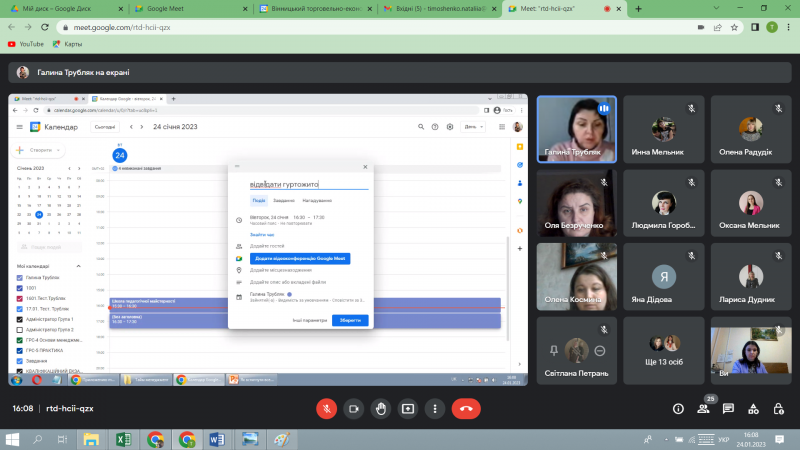The image size is (800, 450).
Task: Click event title field 'відвідати гуртожито'
Action: 309,184
